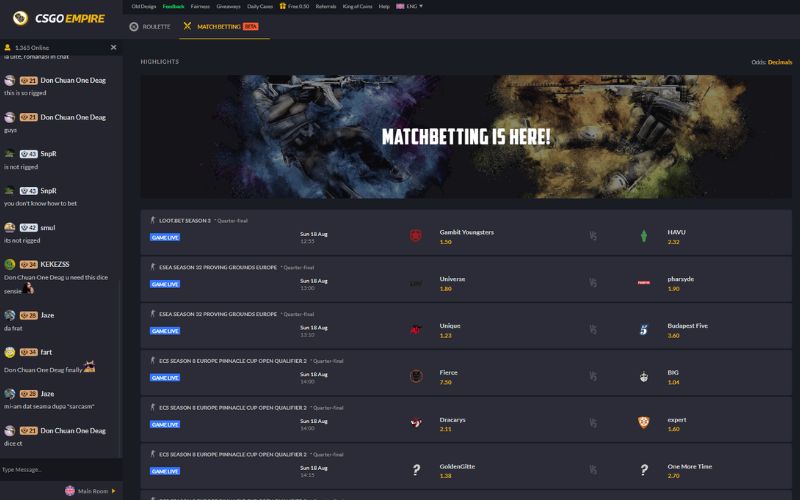Open the Roulette tab

tap(149, 27)
